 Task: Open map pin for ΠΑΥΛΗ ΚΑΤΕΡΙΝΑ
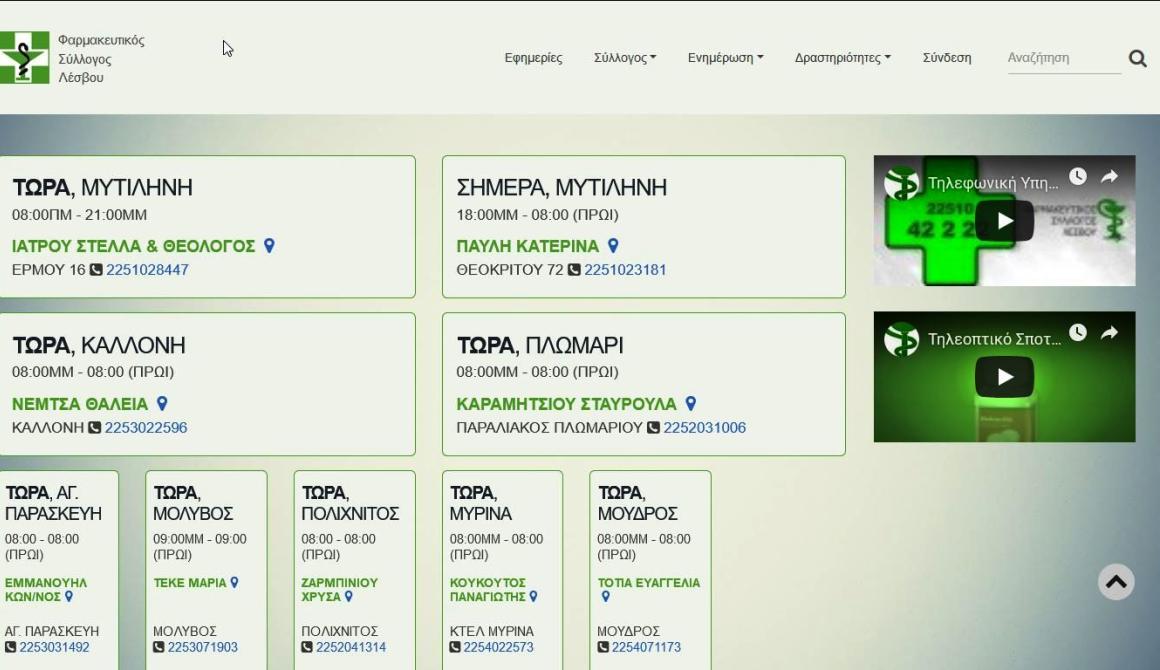point(613,246)
